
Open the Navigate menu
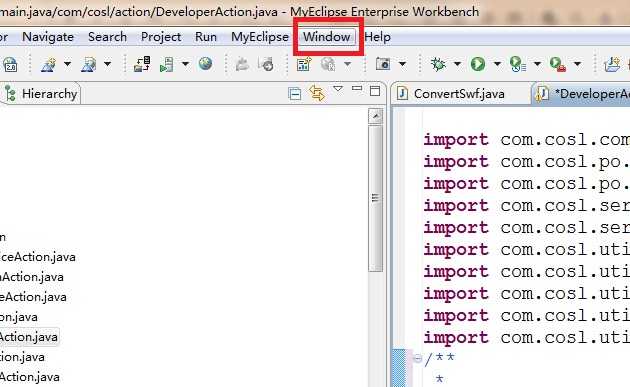[x=48, y=37]
